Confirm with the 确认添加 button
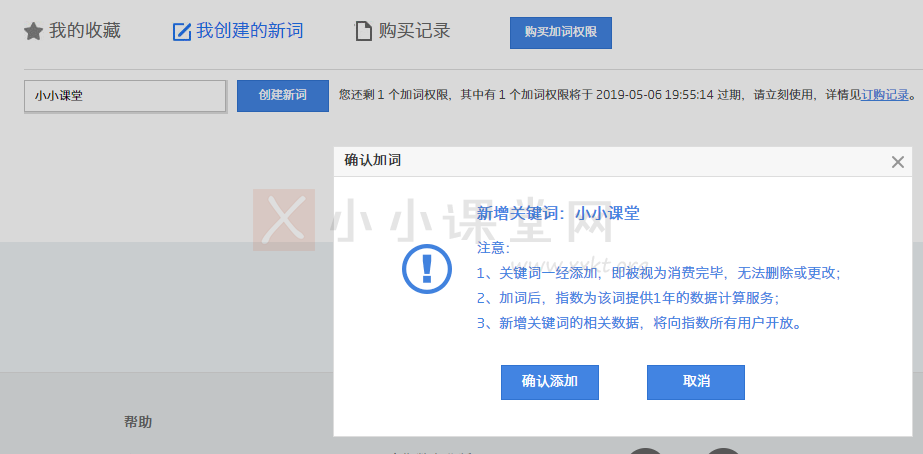923x454 pixels. (550, 382)
